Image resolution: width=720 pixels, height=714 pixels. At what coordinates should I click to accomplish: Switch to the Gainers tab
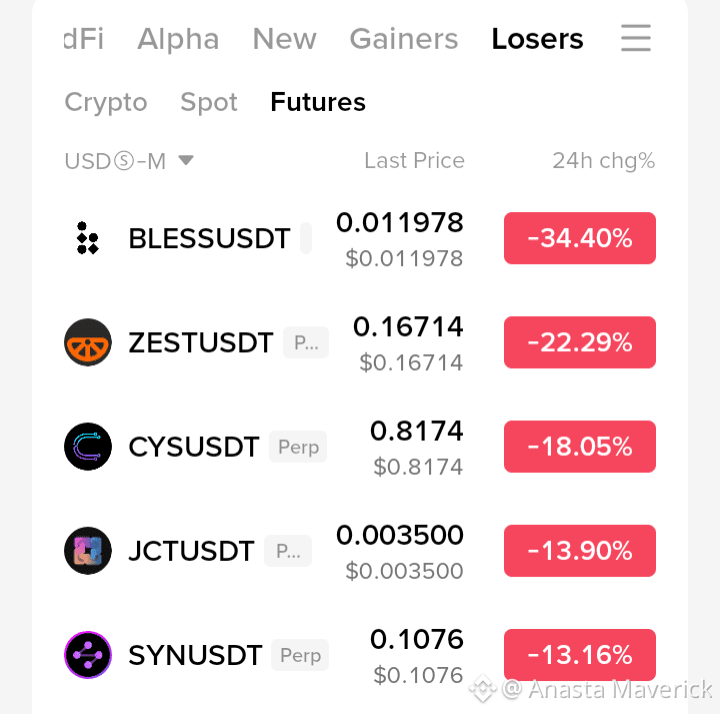pos(404,39)
